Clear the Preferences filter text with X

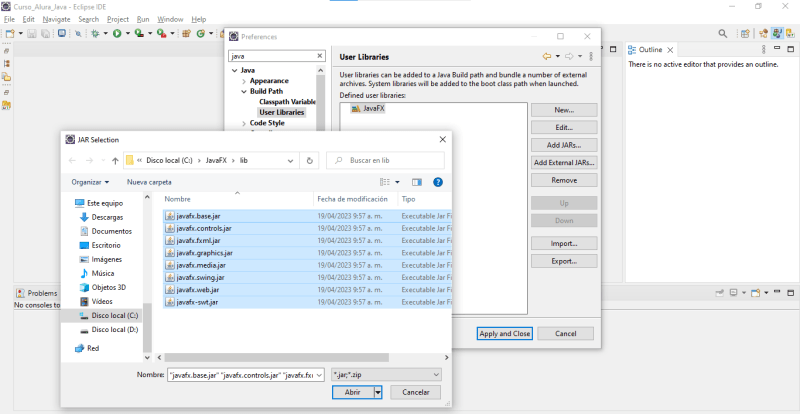tap(320, 56)
